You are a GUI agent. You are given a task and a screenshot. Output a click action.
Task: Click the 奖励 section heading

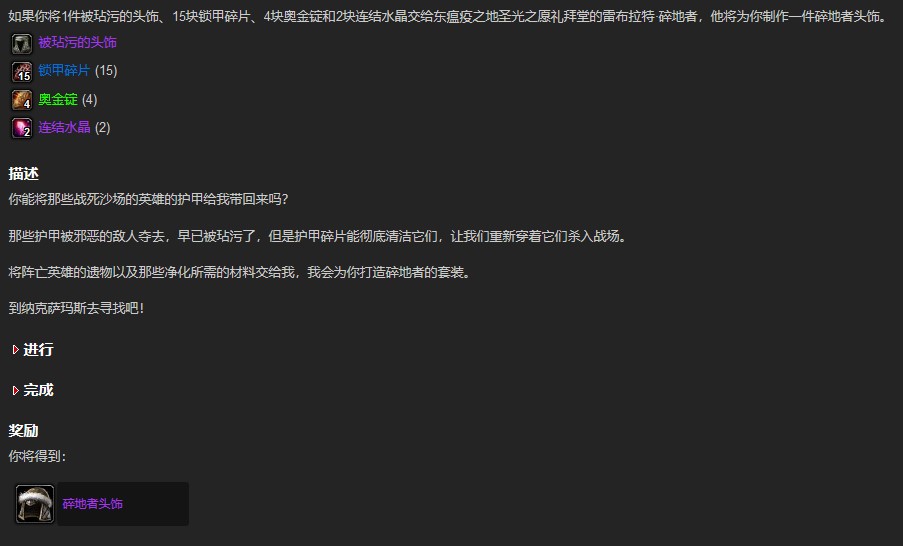pyautogui.click(x=24, y=431)
